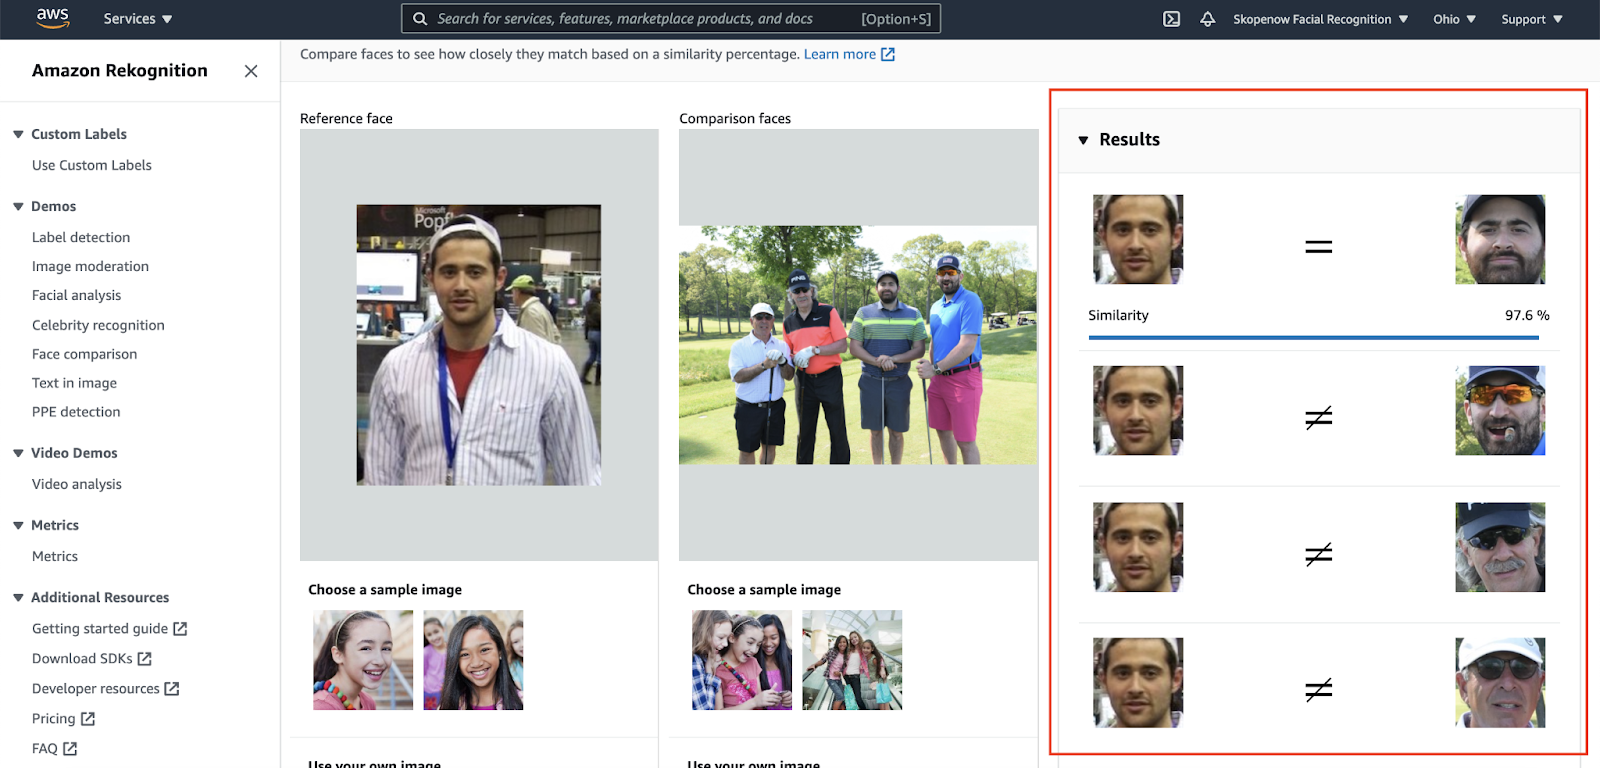Open the FAQ link
This screenshot has width=1600, height=768.
[45, 749]
